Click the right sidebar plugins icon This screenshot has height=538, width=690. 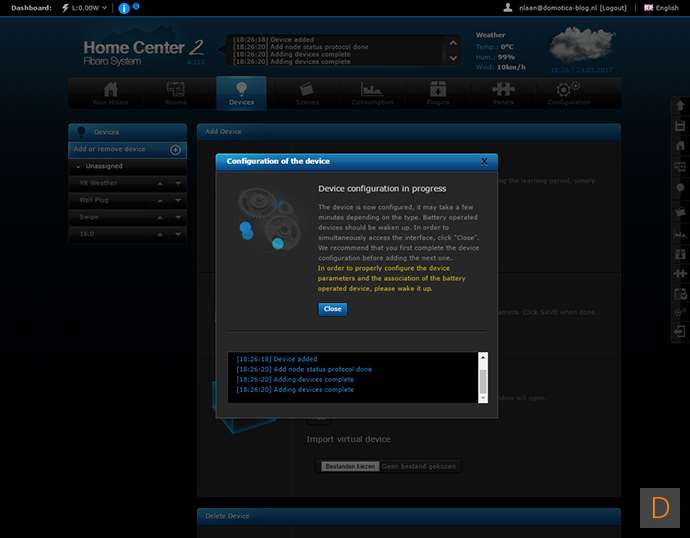click(x=680, y=254)
